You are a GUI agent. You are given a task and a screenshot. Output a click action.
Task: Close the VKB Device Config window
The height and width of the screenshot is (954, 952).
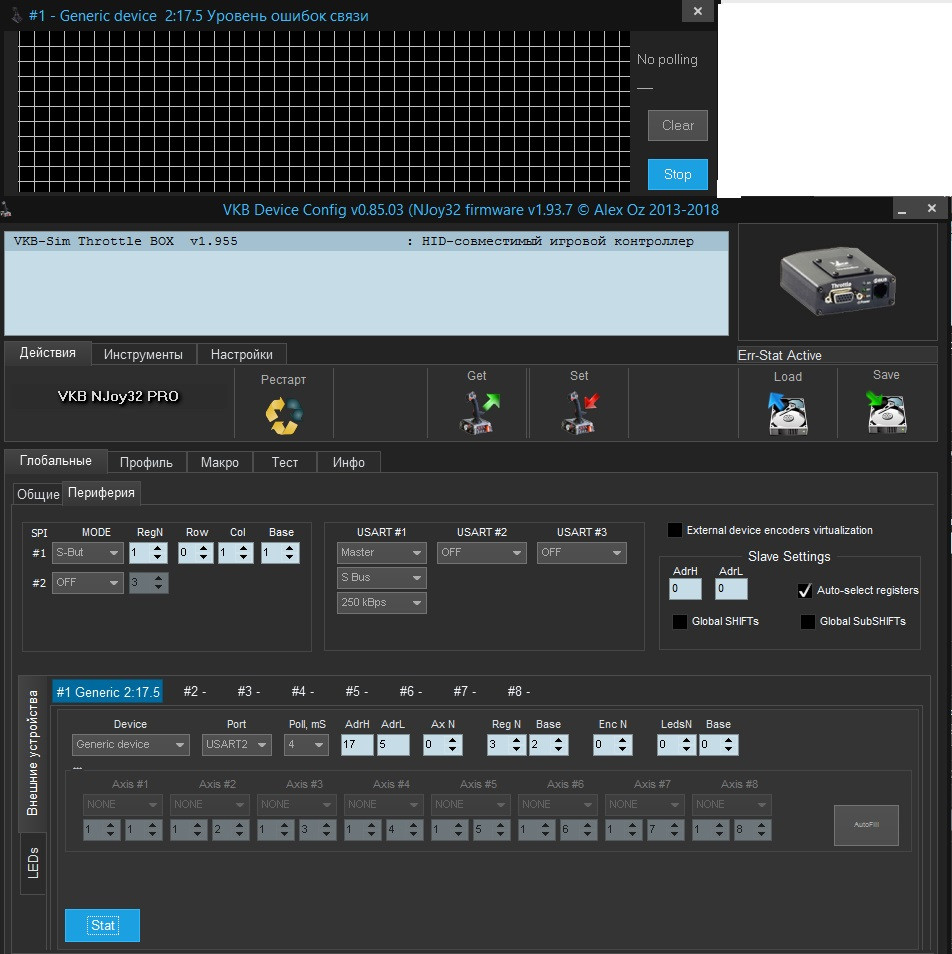[931, 209]
